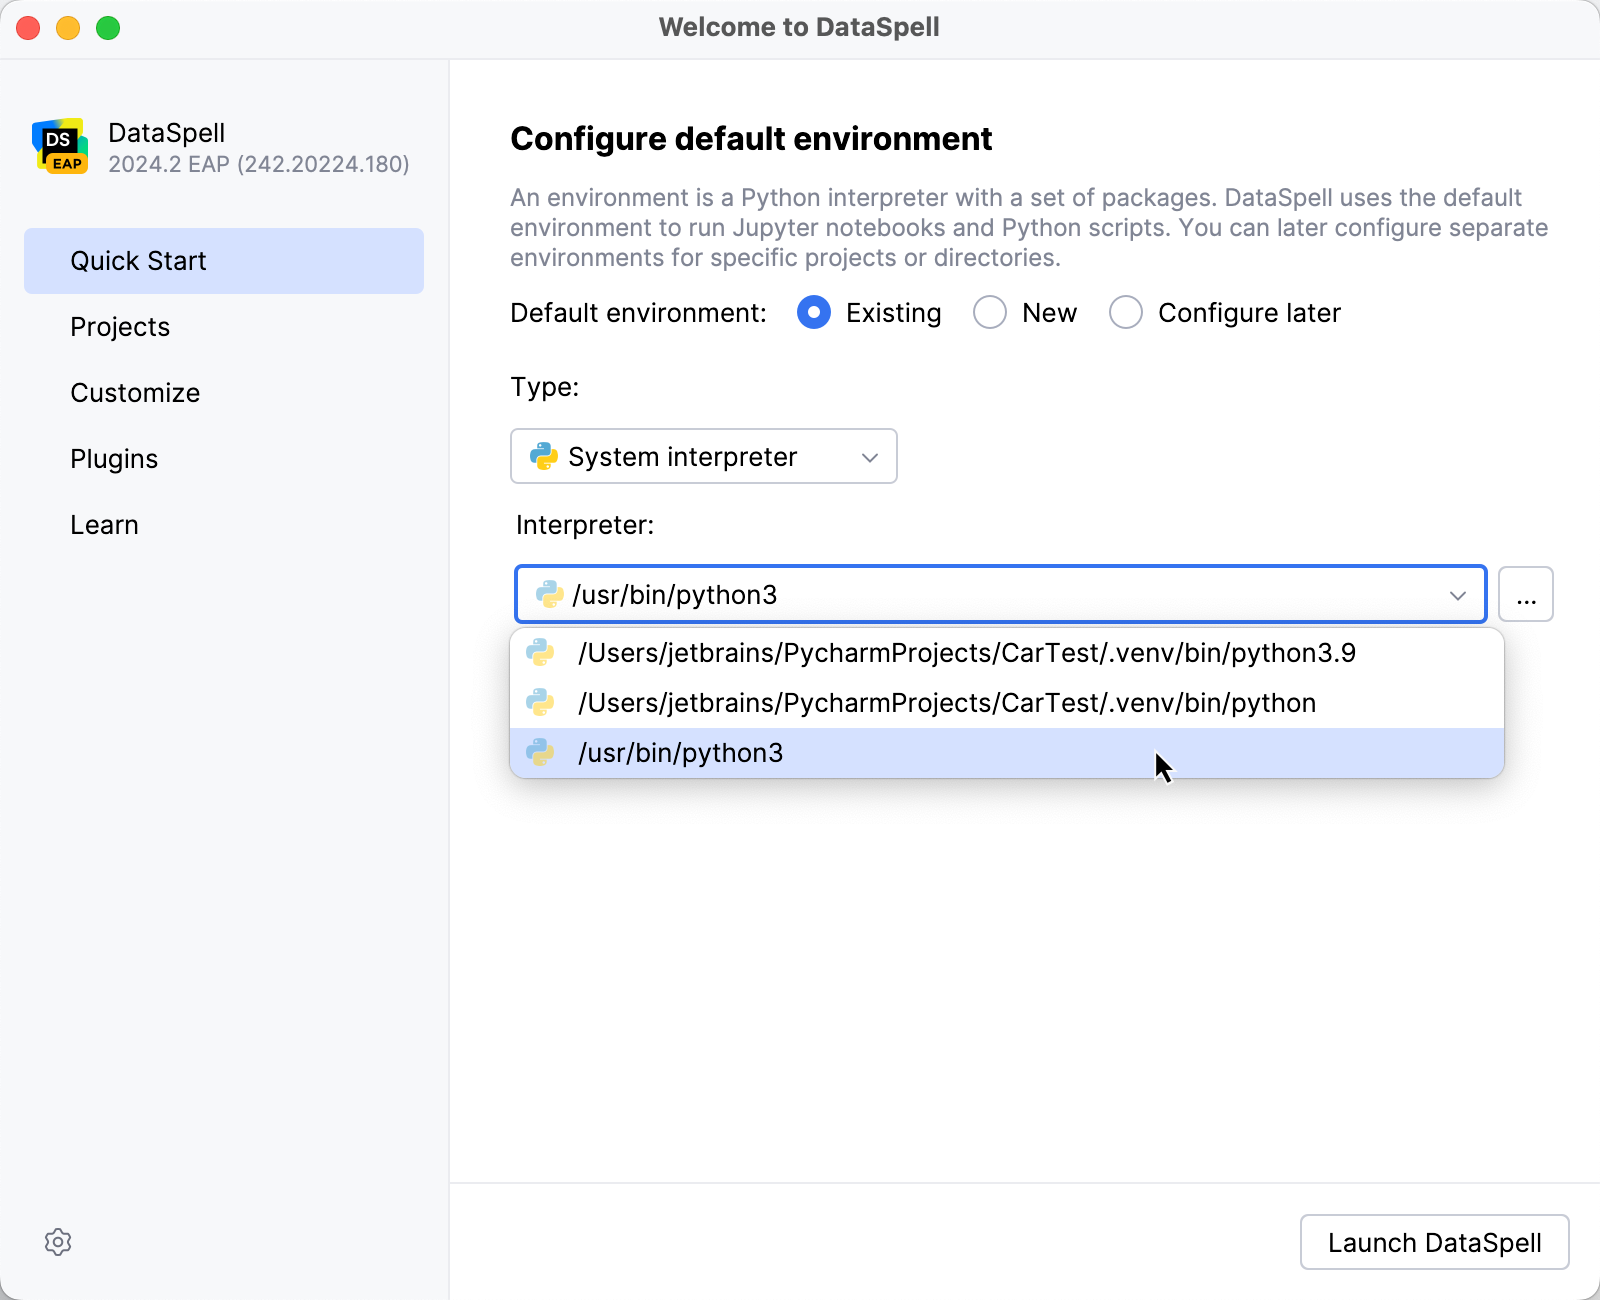The height and width of the screenshot is (1300, 1600).
Task: Switch to the Projects section
Action: coord(120,326)
